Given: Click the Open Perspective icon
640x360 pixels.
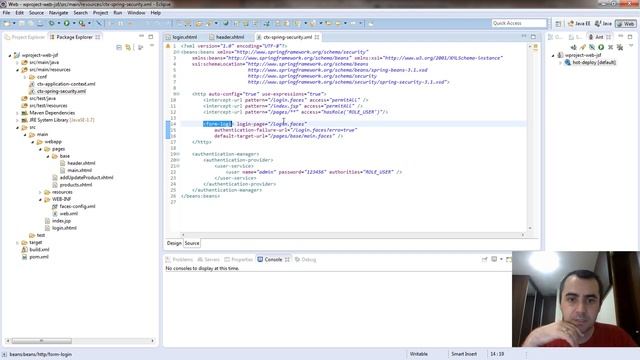Looking at the screenshot, I should (558, 24).
